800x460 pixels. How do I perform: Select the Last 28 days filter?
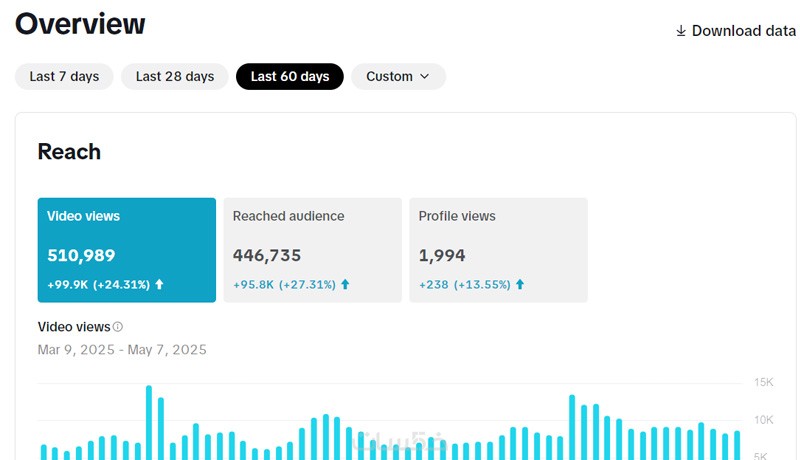point(175,76)
